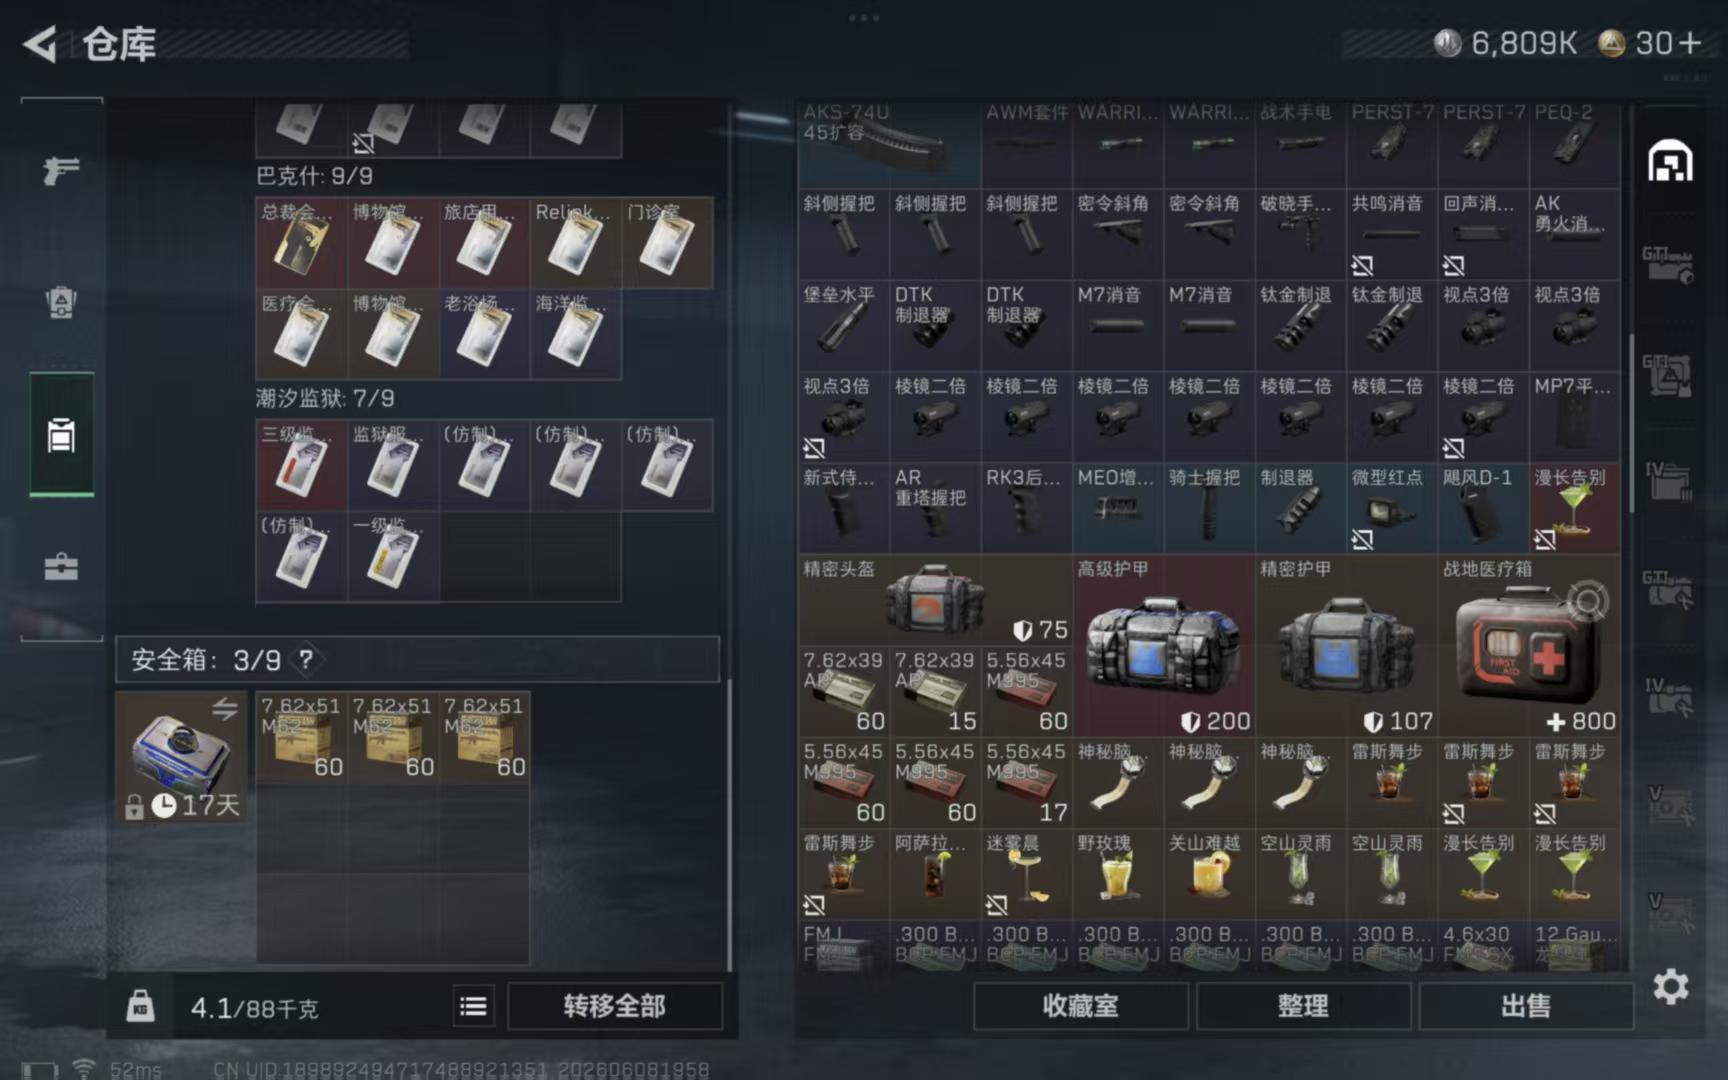Select the 制退器 muzzle brake item
The height and width of the screenshot is (1080, 1728).
tap(1300, 508)
